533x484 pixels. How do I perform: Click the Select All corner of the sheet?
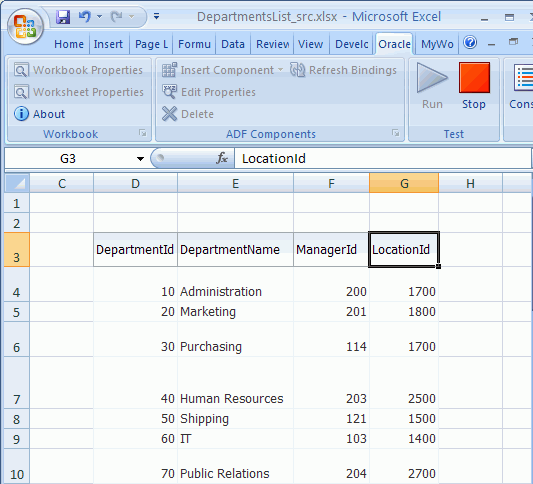pyautogui.click(x=17, y=184)
